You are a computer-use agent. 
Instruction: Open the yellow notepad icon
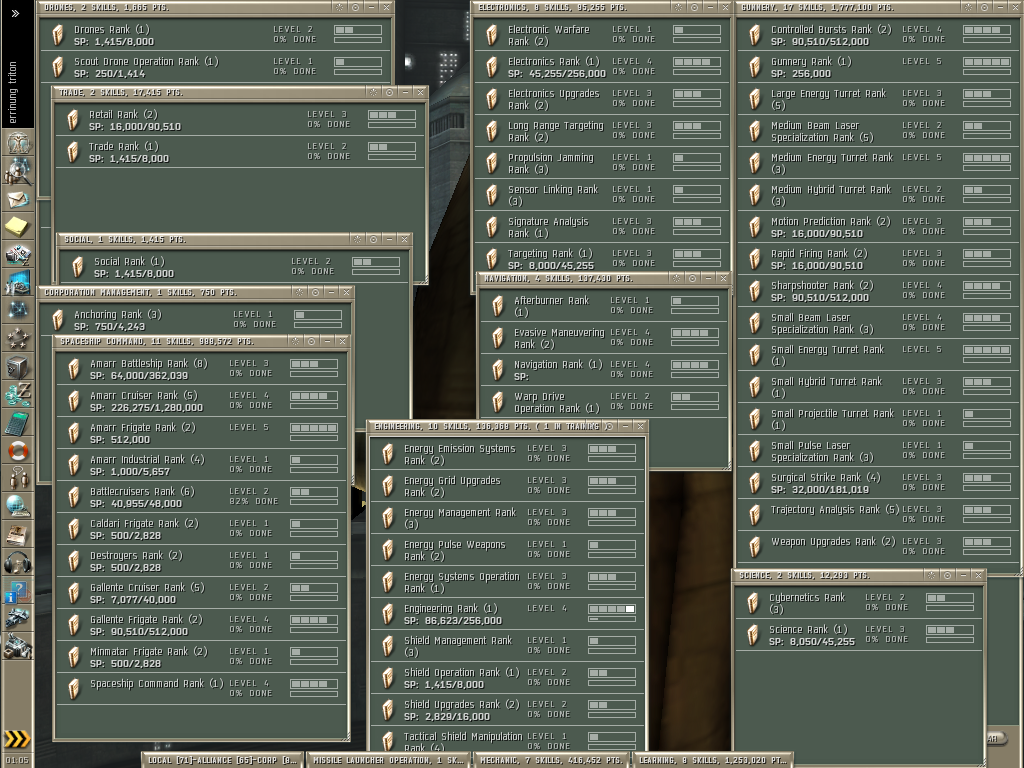click(18, 227)
